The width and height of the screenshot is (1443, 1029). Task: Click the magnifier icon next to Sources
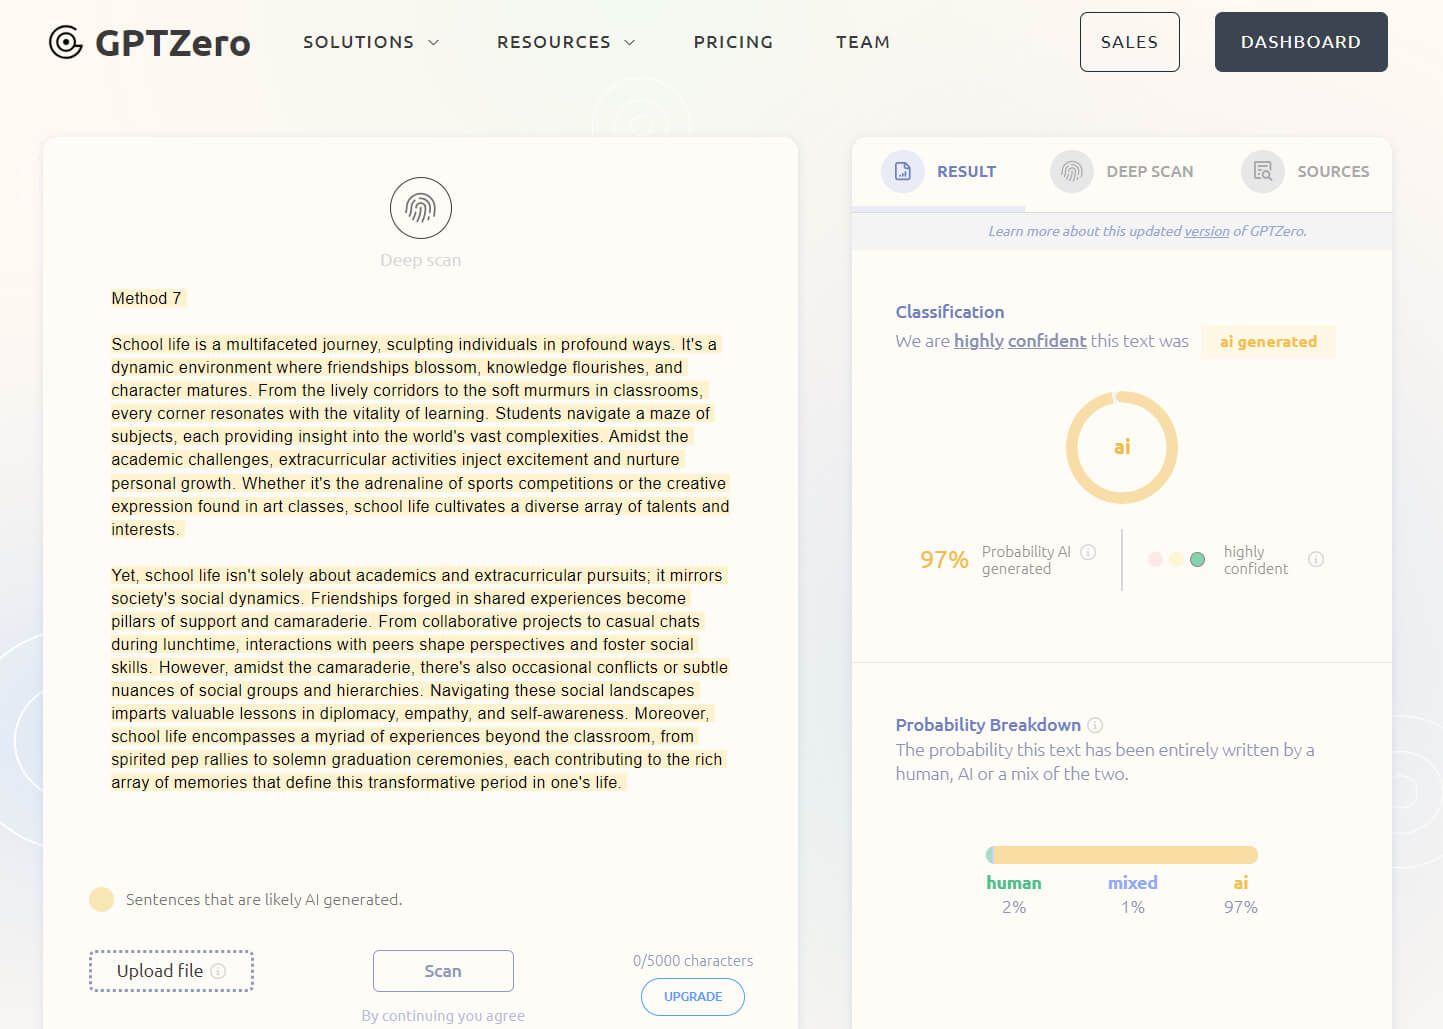tap(1262, 171)
